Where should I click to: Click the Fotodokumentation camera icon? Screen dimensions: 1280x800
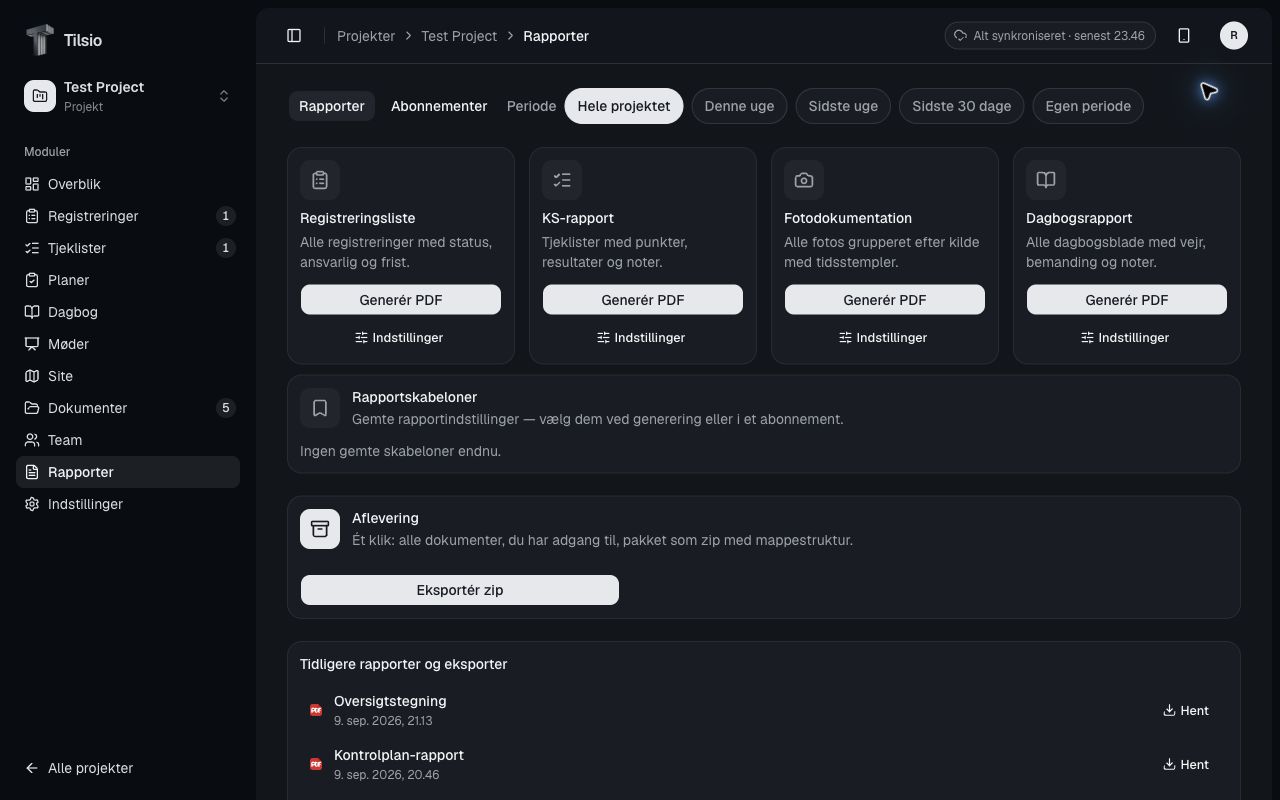804,180
